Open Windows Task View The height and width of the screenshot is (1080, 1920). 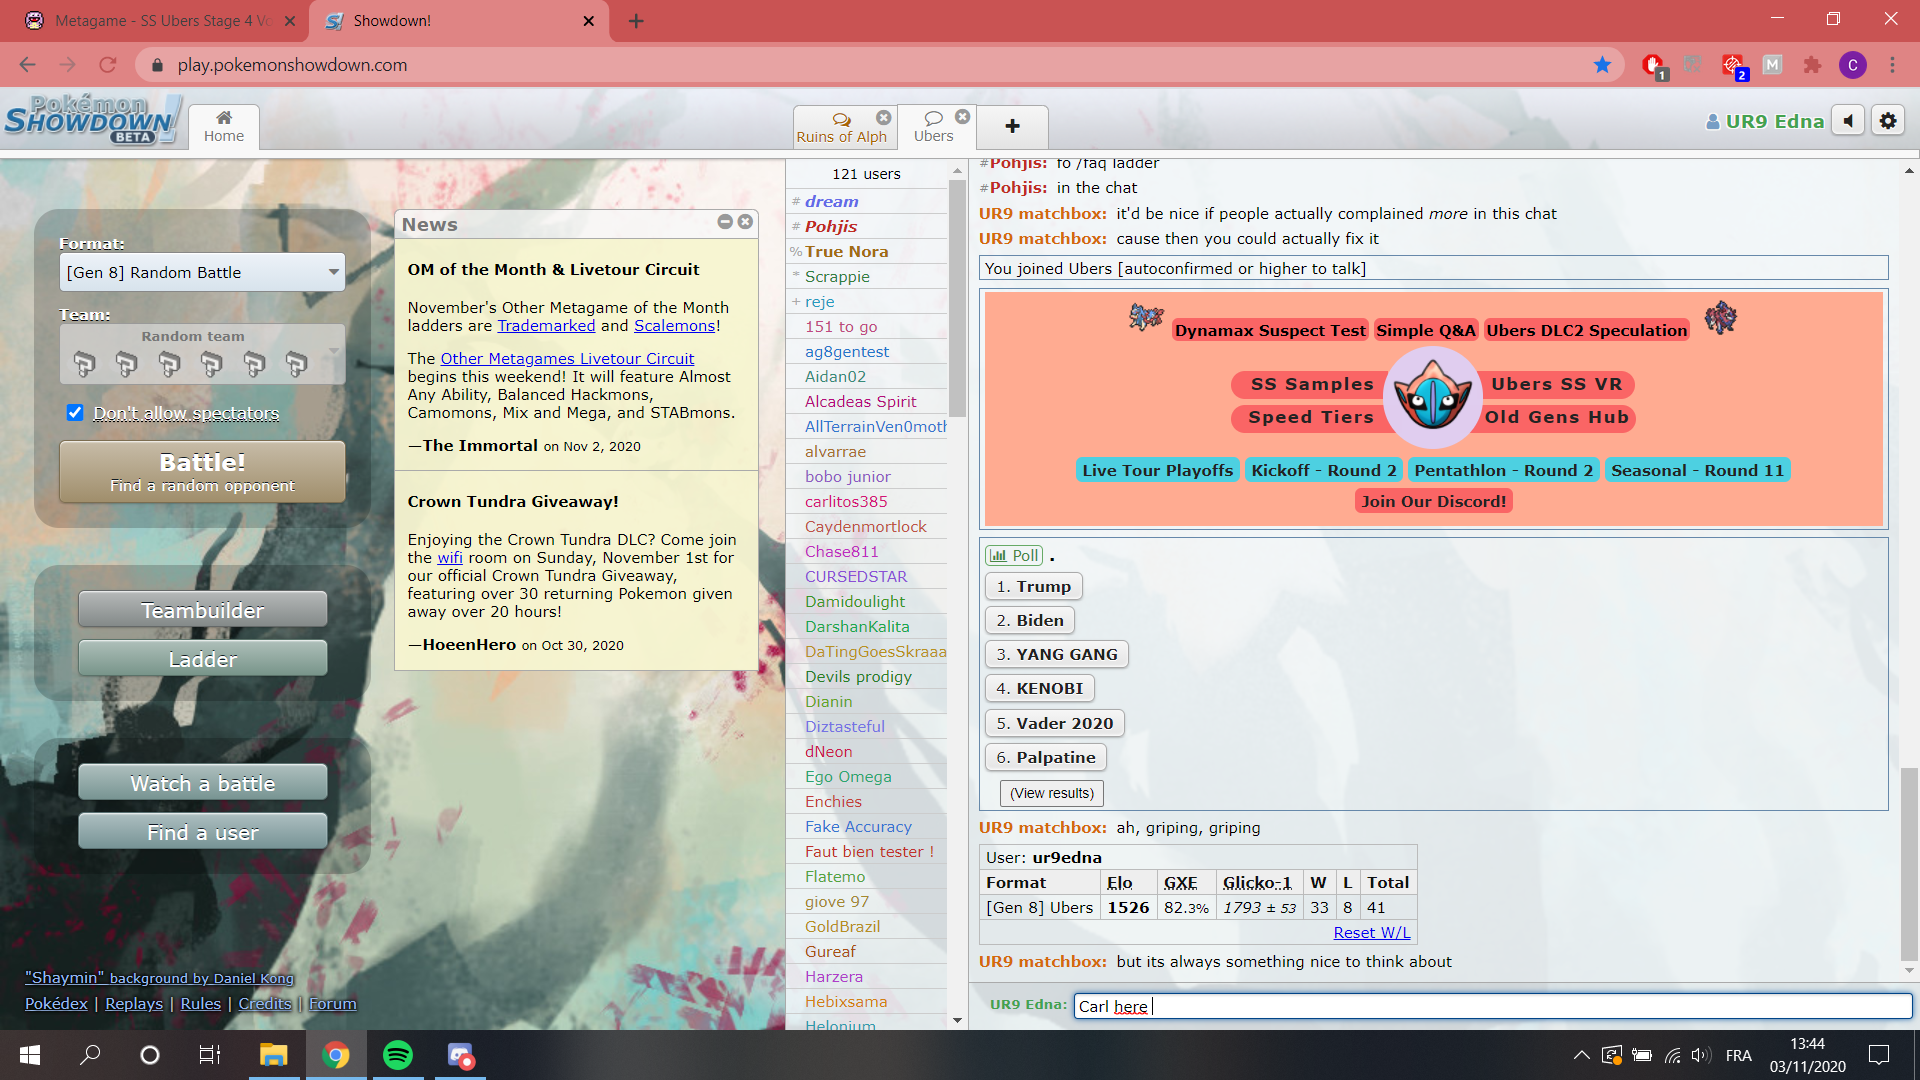[x=210, y=1055]
